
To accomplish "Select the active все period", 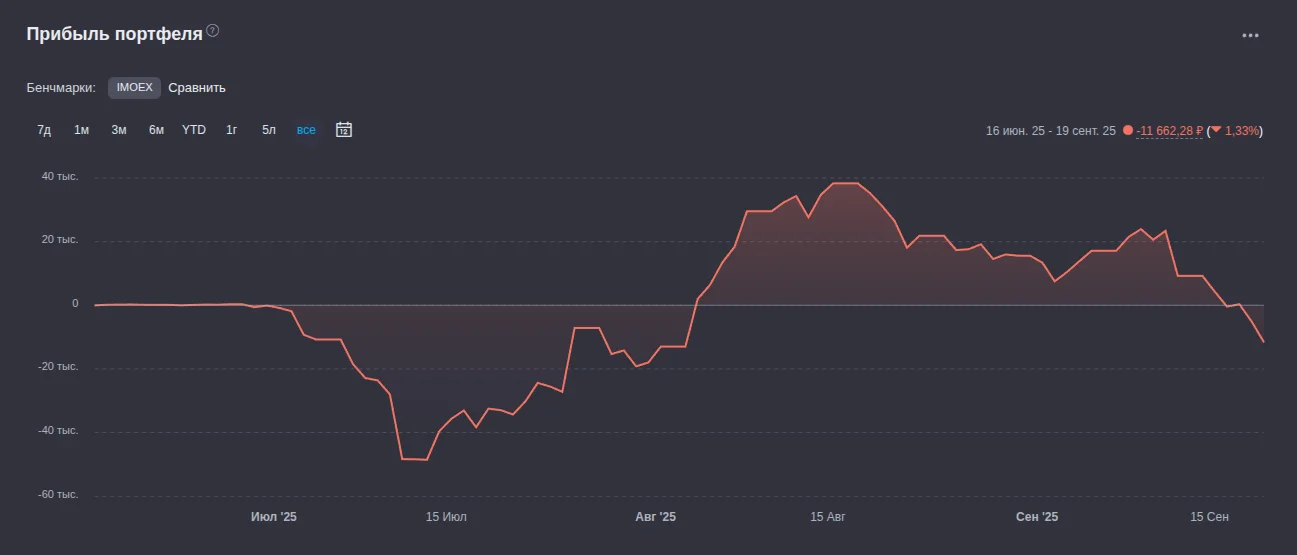I will click(x=306, y=130).
